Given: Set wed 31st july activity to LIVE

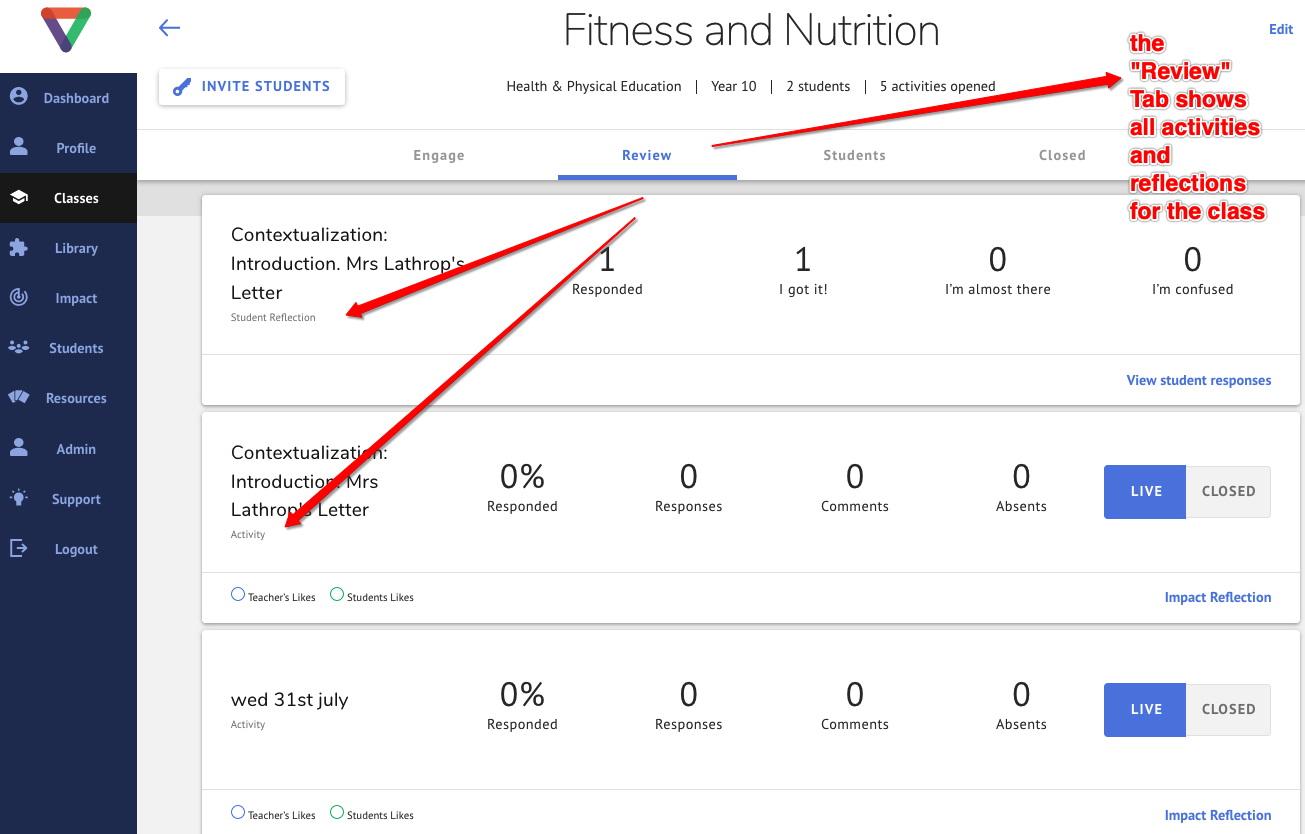Looking at the screenshot, I should 1145,710.
